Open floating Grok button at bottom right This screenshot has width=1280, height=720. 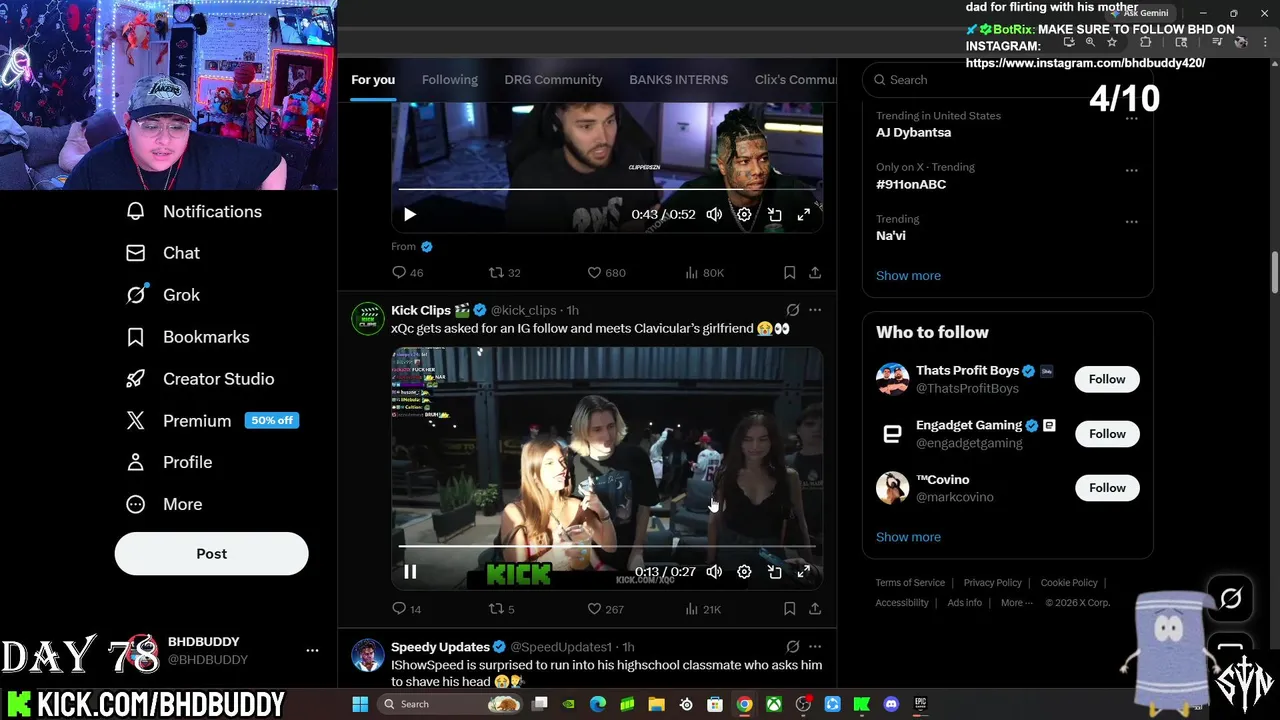pyautogui.click(x=1230, y=598)
